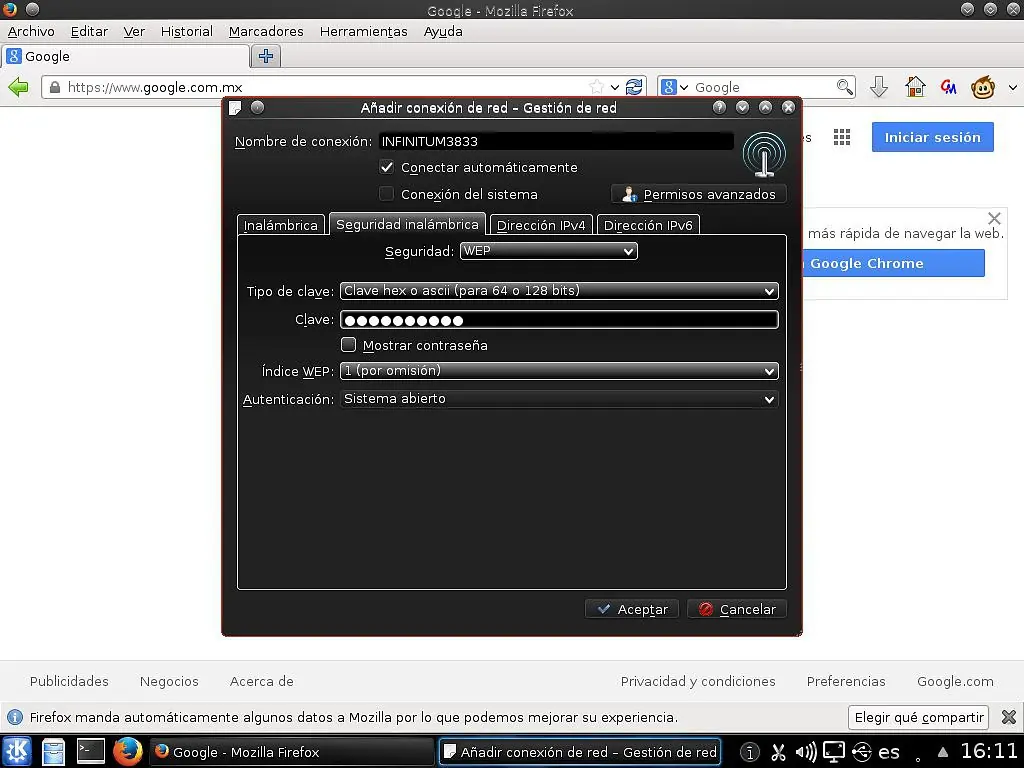The height and width of the screenshot is (768, 1024).
Task: Open the Ver menu
Action: (x=134, y=31)
